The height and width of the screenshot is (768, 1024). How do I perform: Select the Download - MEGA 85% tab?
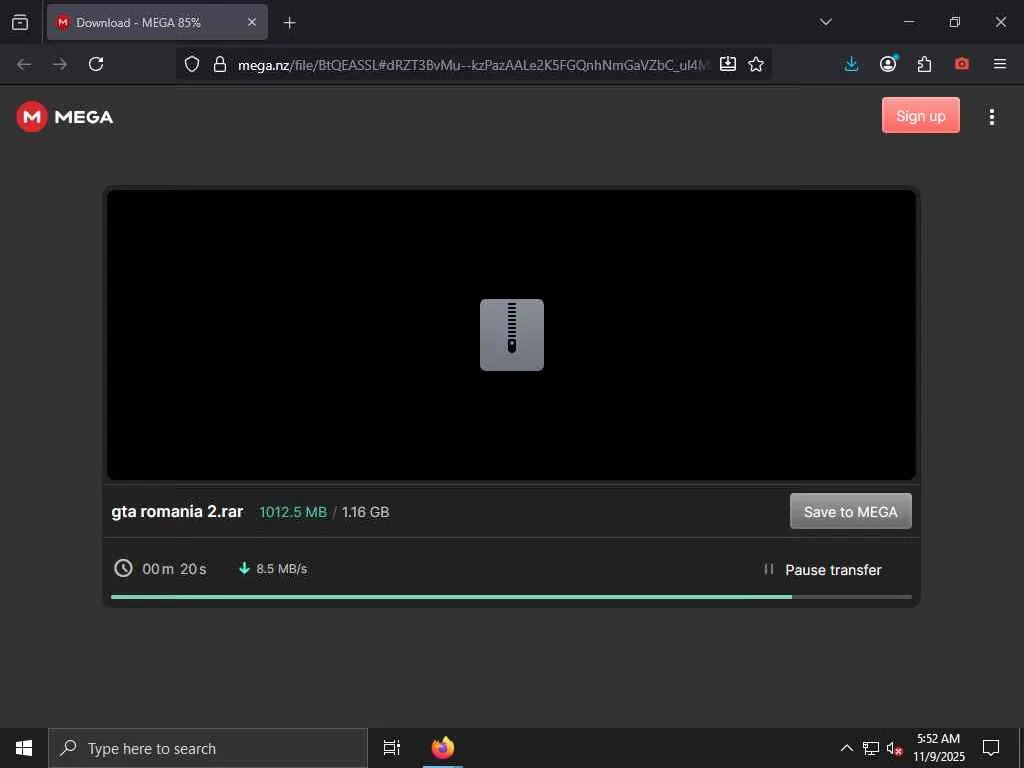(x=157, y=22)
